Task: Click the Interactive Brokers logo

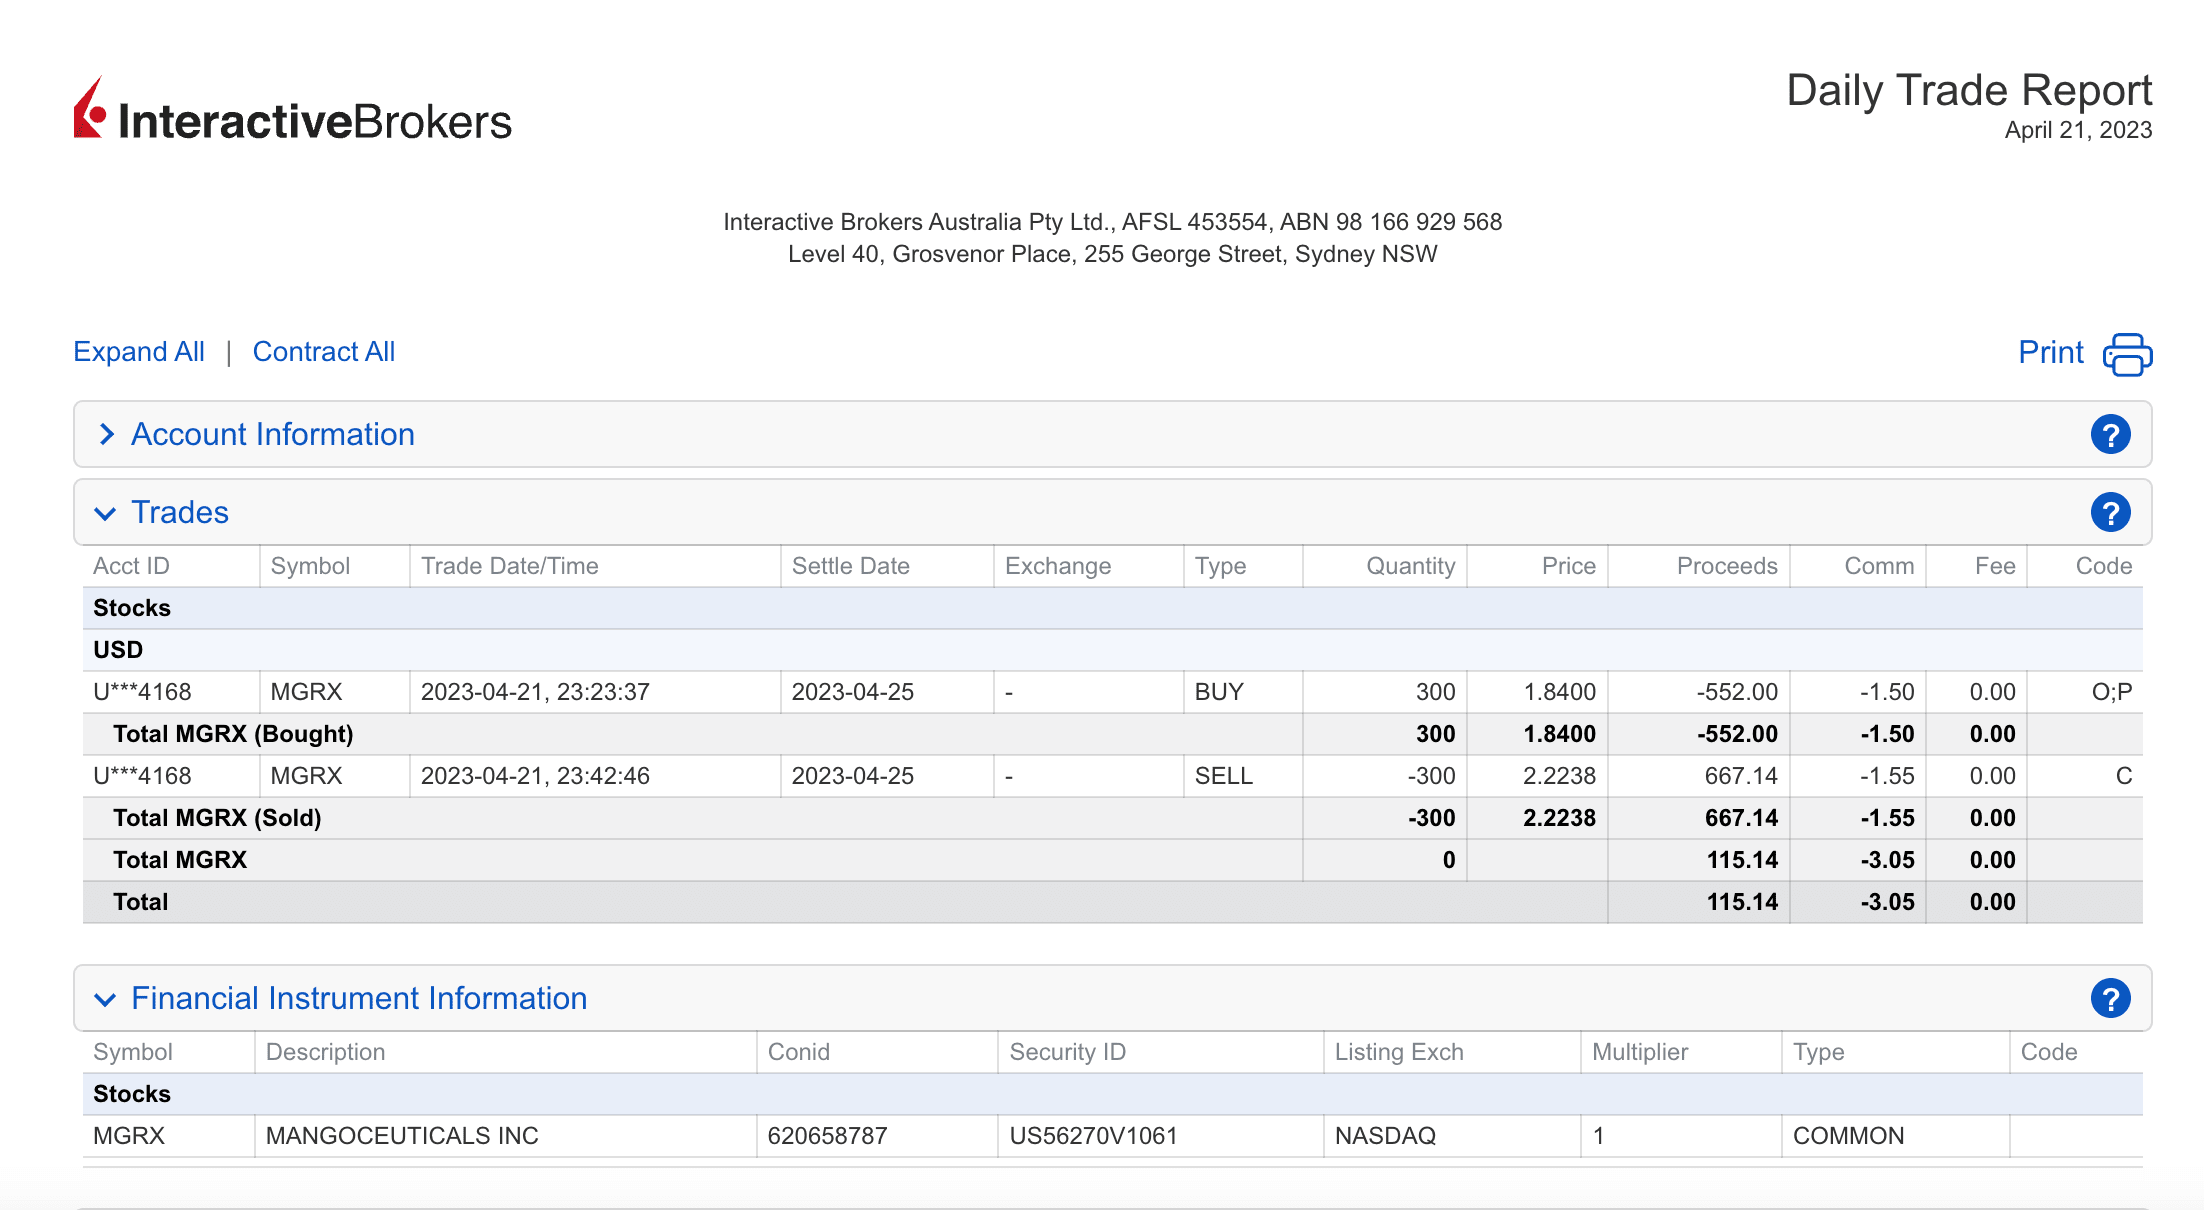Action: (292, 112)
